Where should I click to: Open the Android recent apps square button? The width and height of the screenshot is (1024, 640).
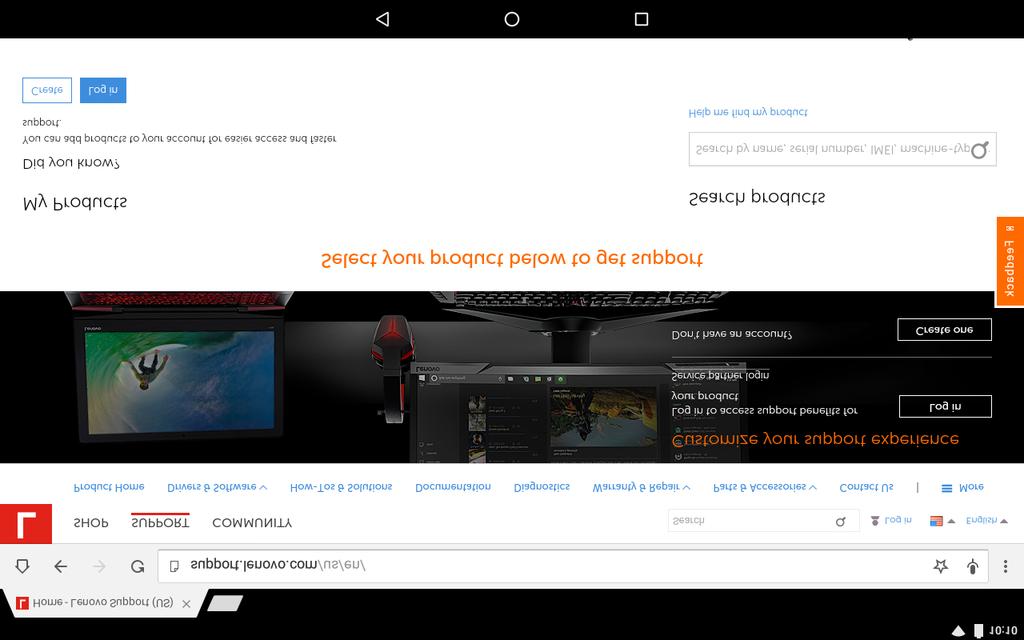(x=641, y=19)
